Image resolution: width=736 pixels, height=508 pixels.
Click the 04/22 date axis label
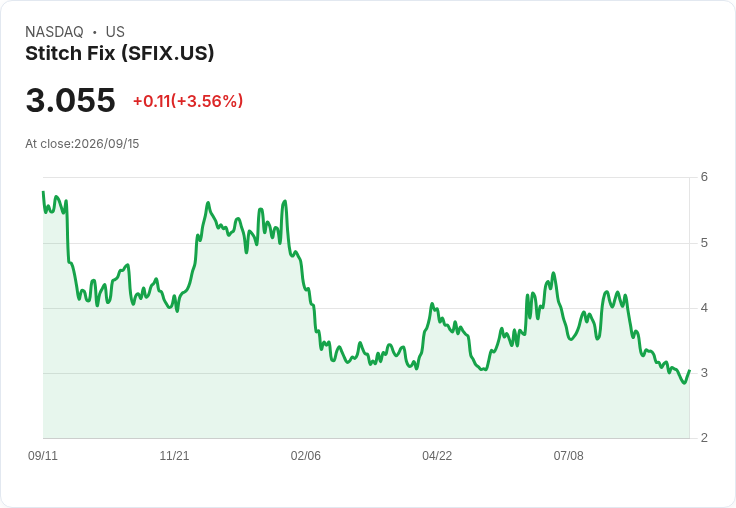437,456
